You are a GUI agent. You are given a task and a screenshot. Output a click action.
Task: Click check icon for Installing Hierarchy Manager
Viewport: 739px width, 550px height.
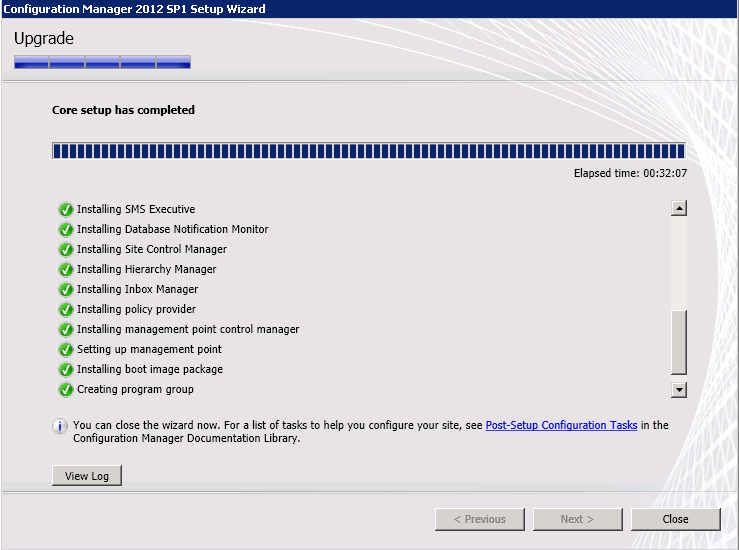pyautogui.click(x=66, y=270)
